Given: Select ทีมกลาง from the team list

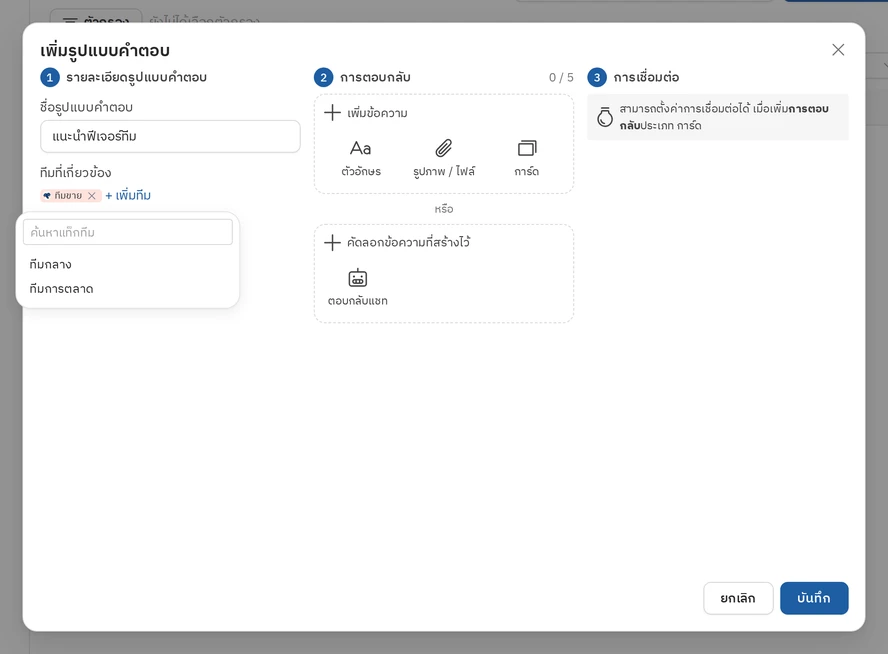Looking at the screenshot, I should (127, 264).
